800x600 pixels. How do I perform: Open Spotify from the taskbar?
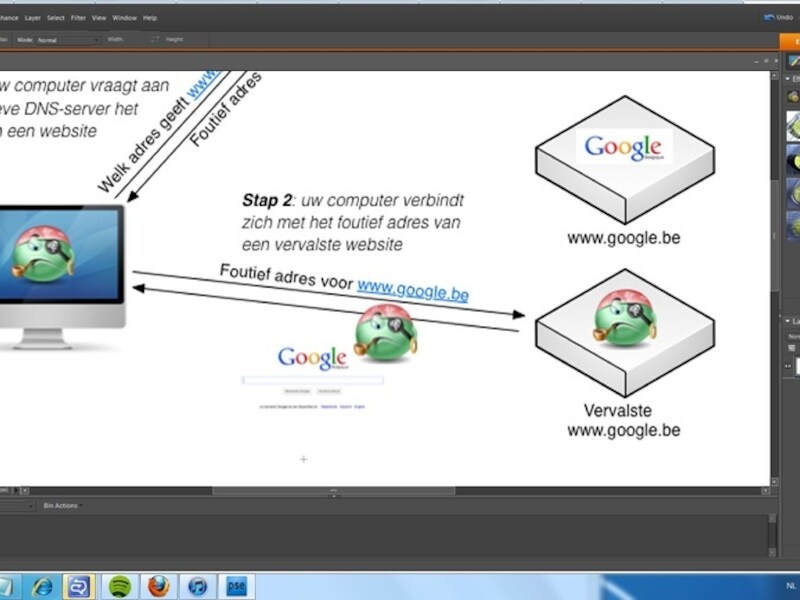(120, 587)
